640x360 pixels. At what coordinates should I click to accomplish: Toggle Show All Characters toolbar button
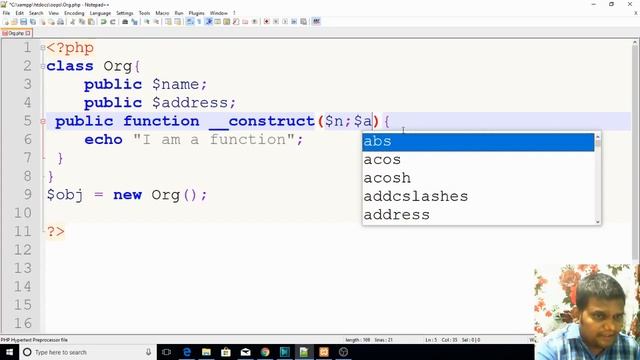pos(199,22)
